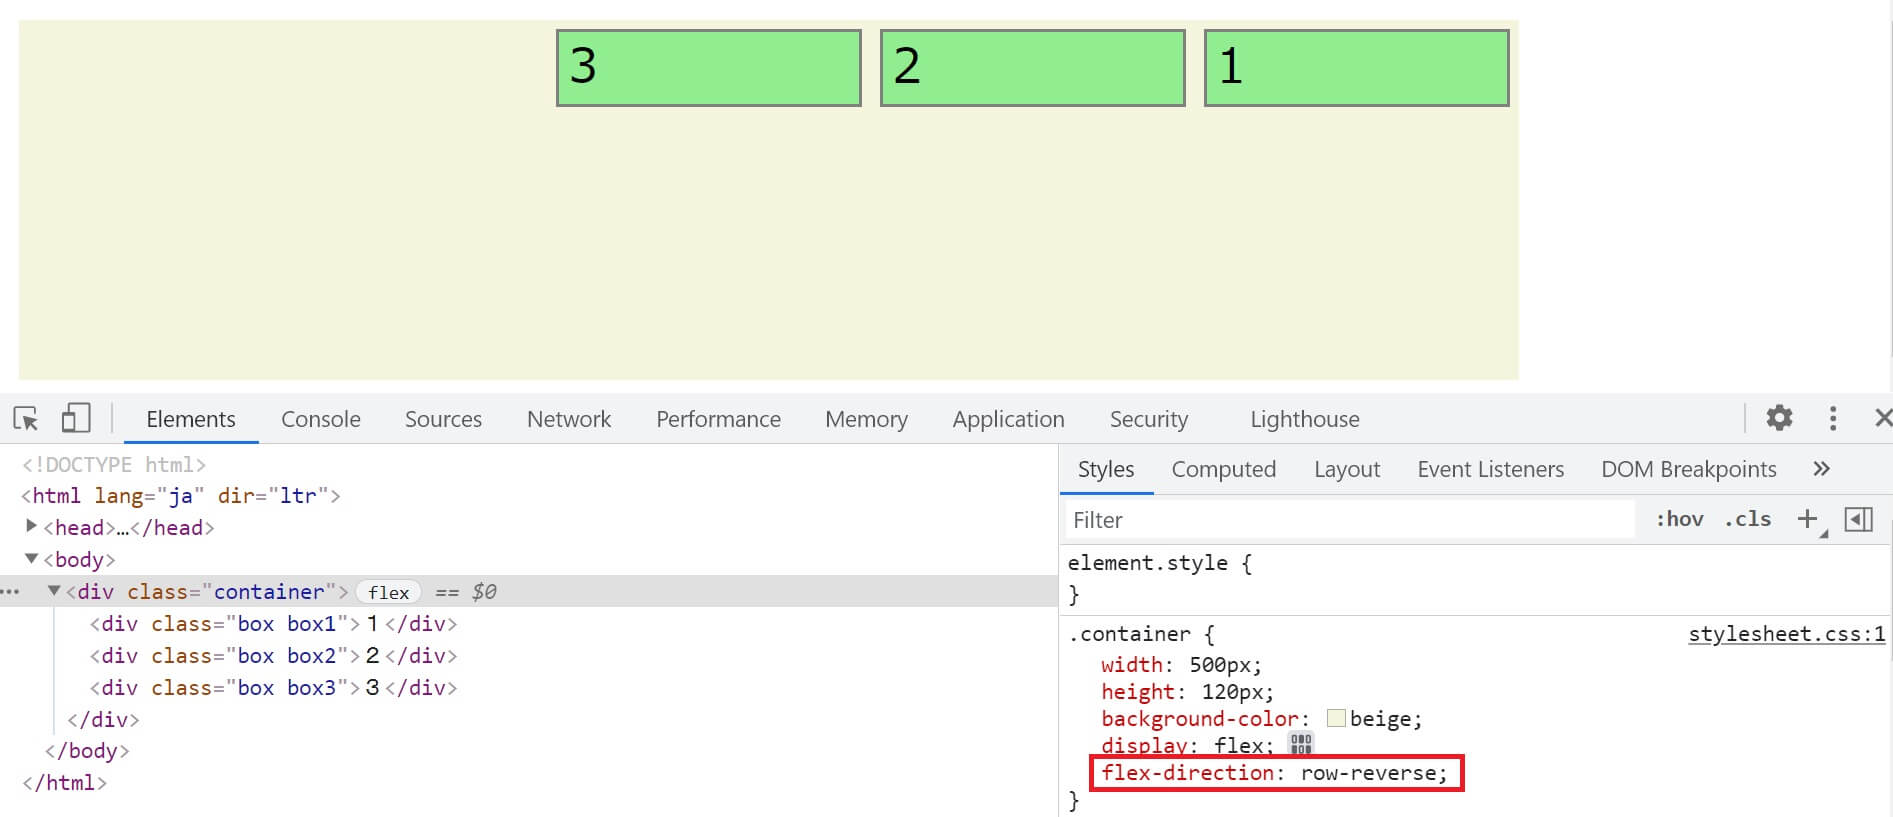The image size is (1893, 817).
Task: Click the new style rule plus icon
Action: coord(1806,519)
